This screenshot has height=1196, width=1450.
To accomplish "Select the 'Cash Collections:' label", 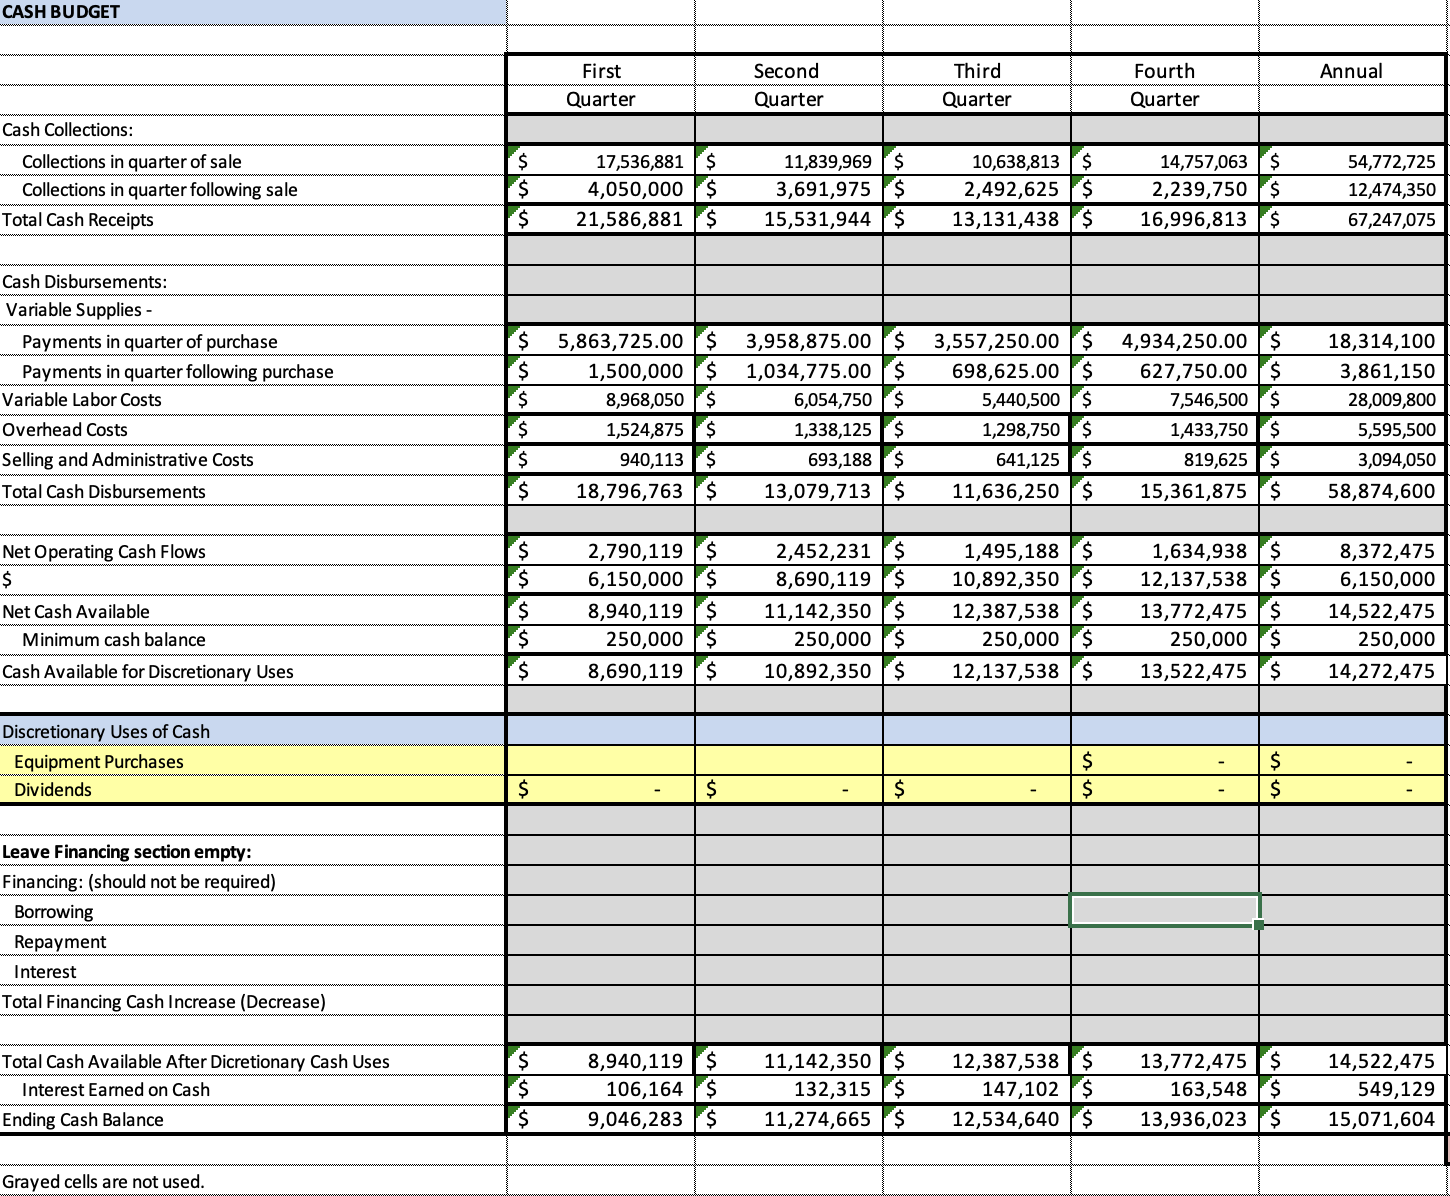I will [68, 130].
